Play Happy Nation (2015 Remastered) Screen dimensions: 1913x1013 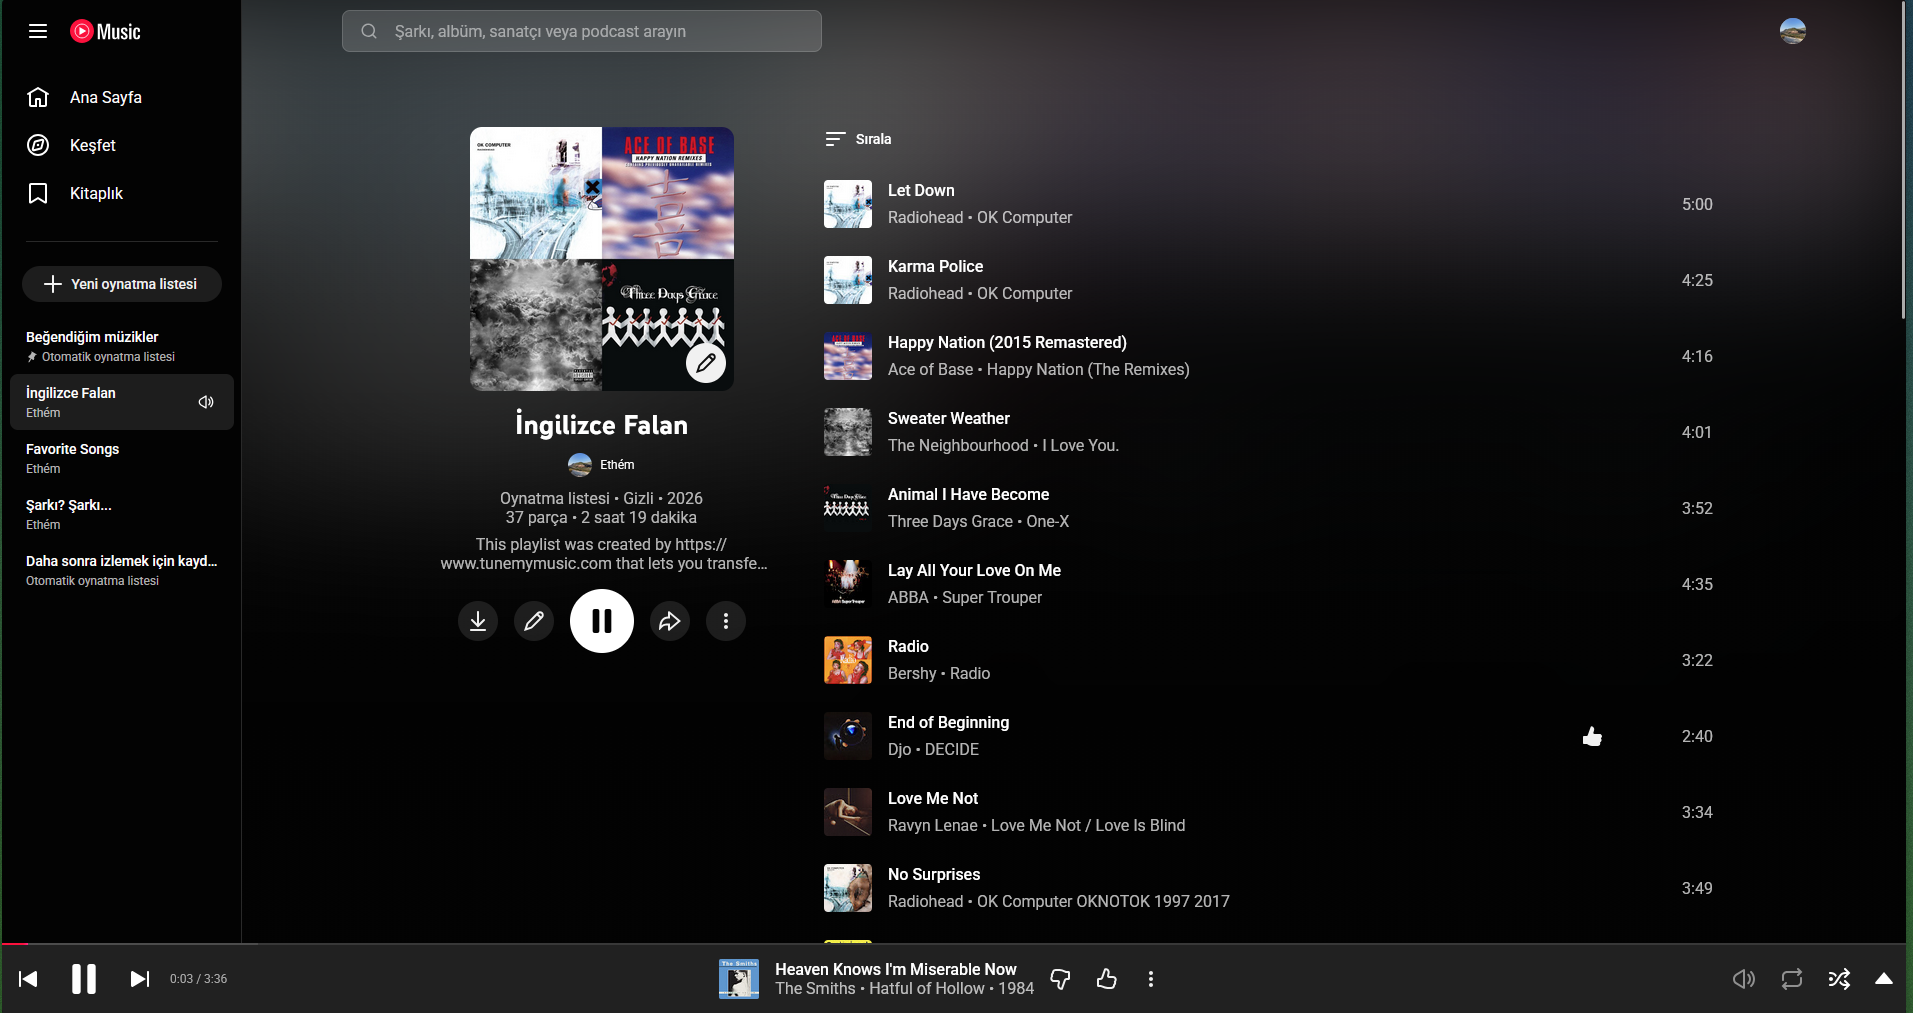click(x=1007, y=342)
